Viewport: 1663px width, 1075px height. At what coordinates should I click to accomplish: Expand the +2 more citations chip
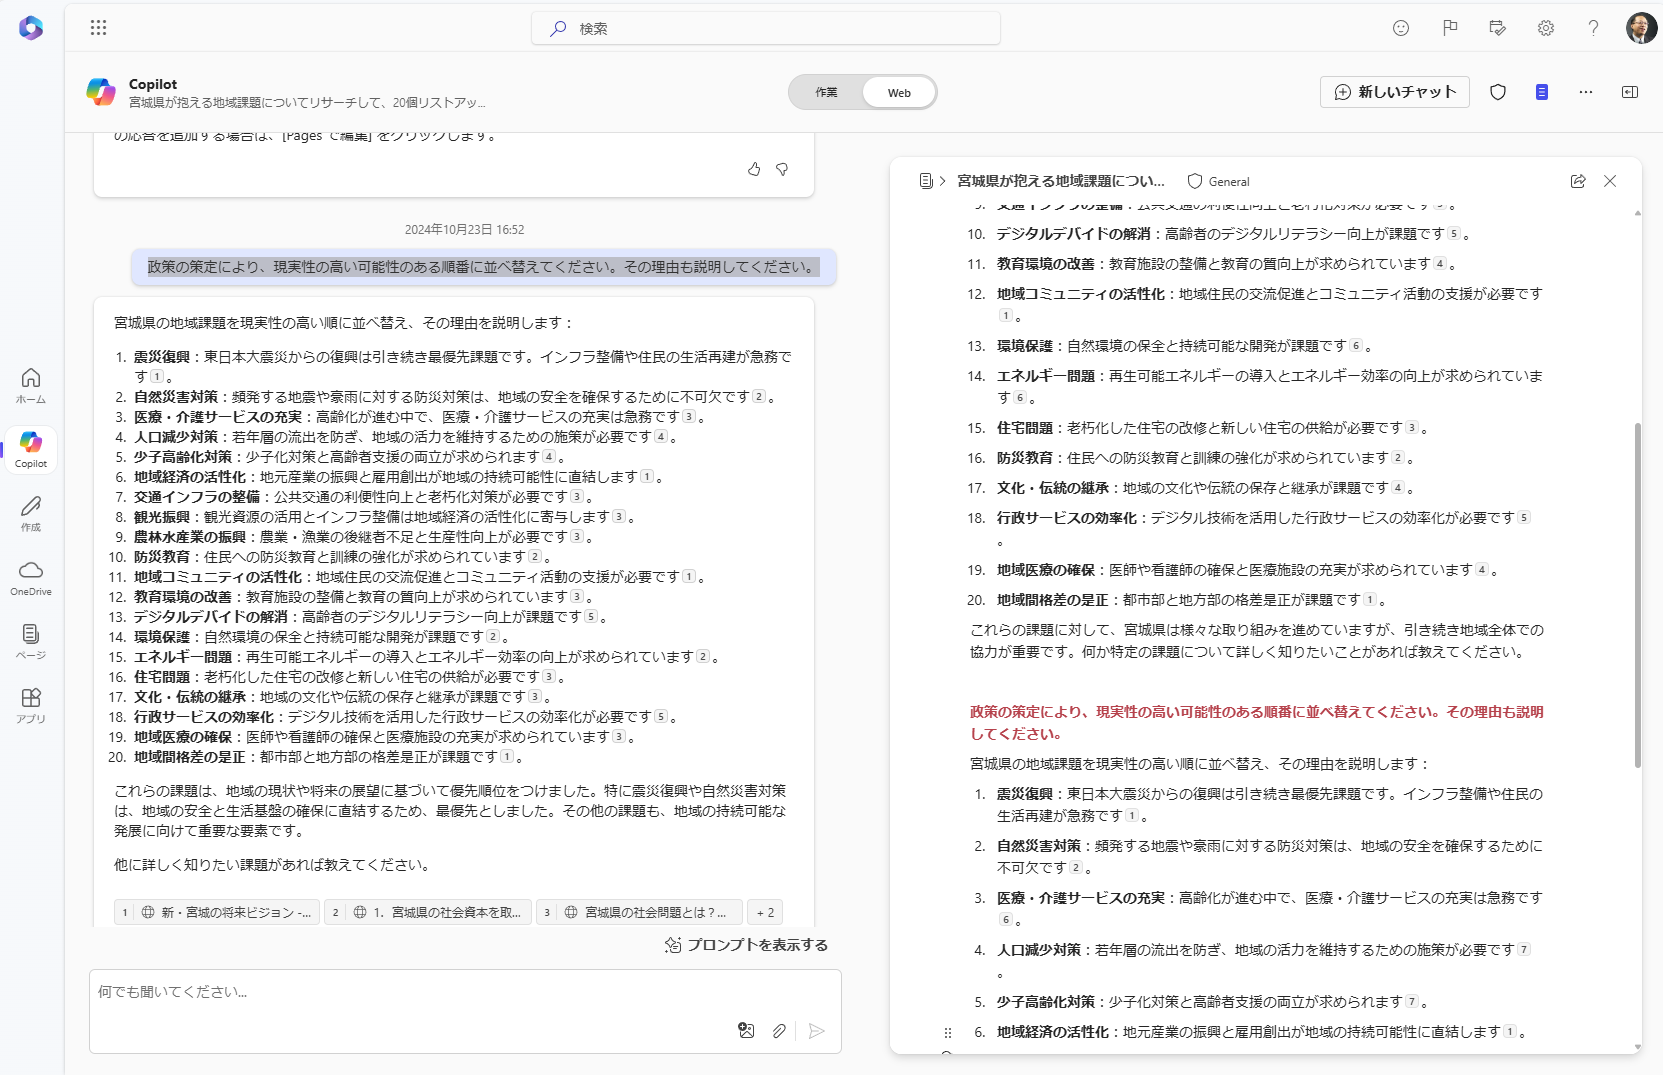click(x=765, y=912)
